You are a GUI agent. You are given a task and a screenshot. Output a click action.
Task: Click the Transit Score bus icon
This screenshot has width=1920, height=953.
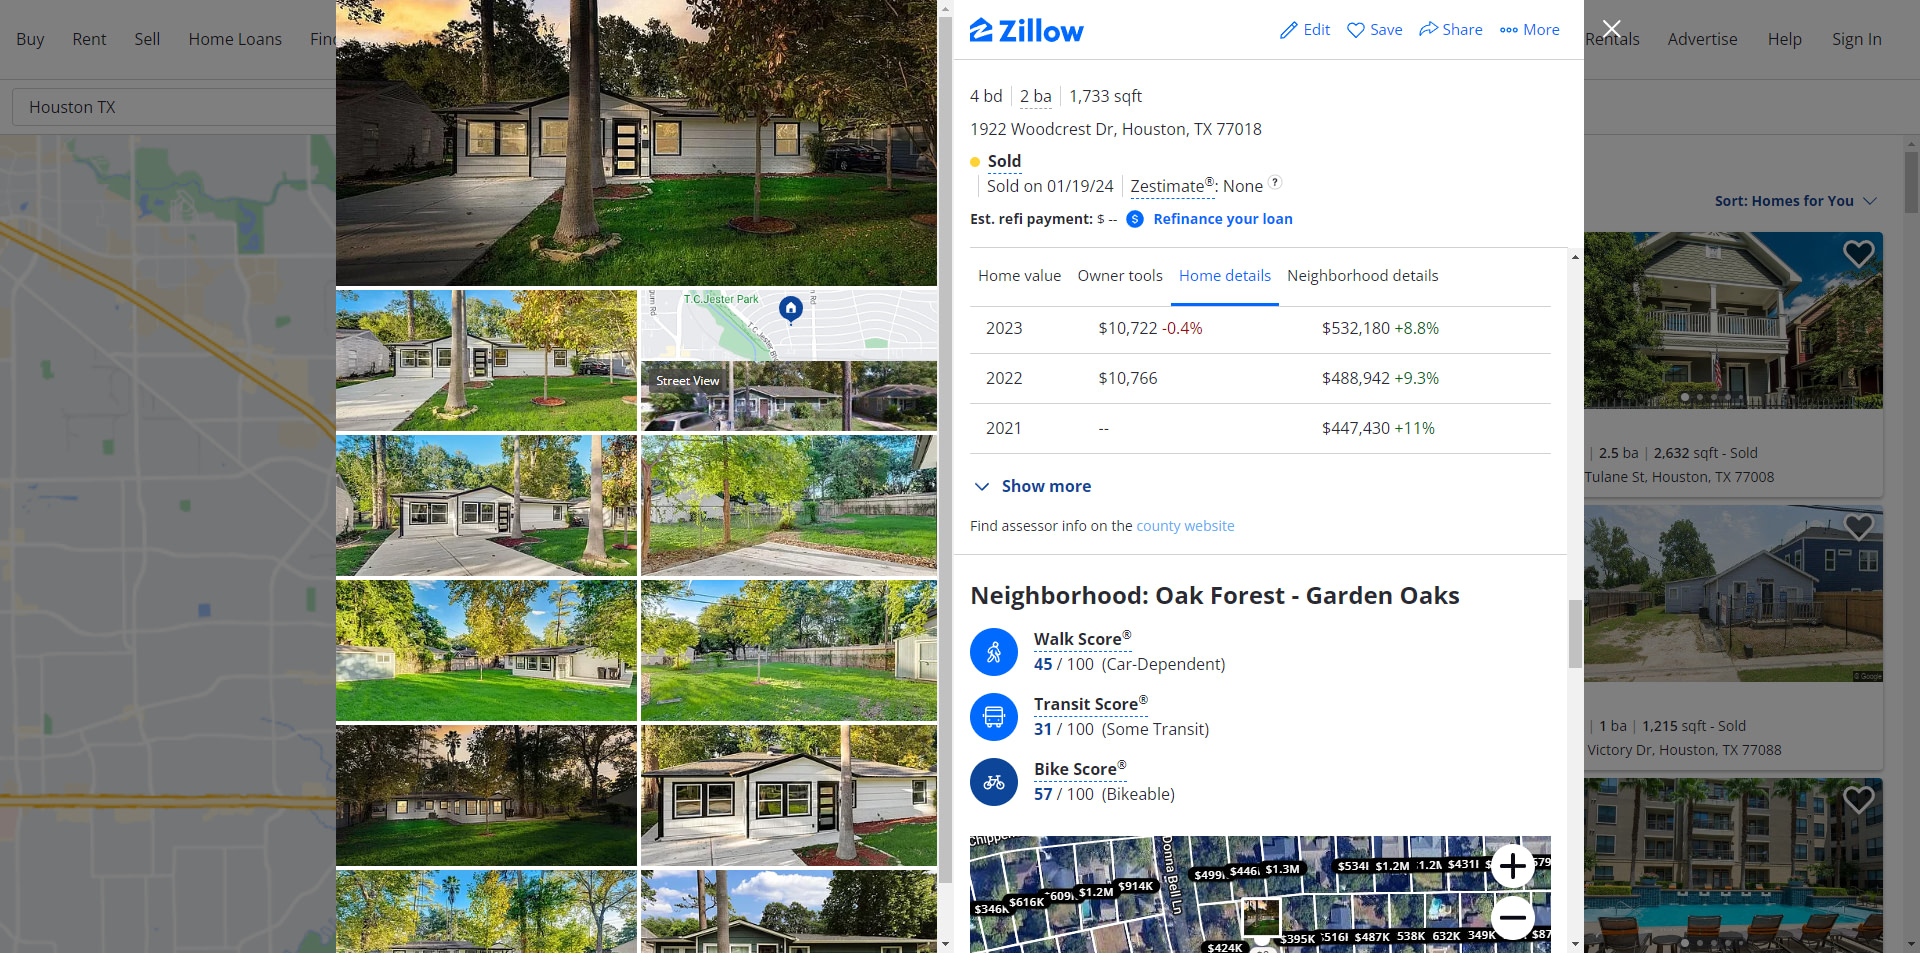(x=994, y=717)
